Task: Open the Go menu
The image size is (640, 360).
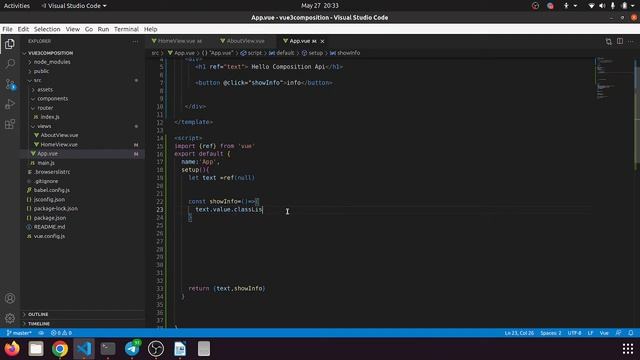Action: [x=89, y=29]
